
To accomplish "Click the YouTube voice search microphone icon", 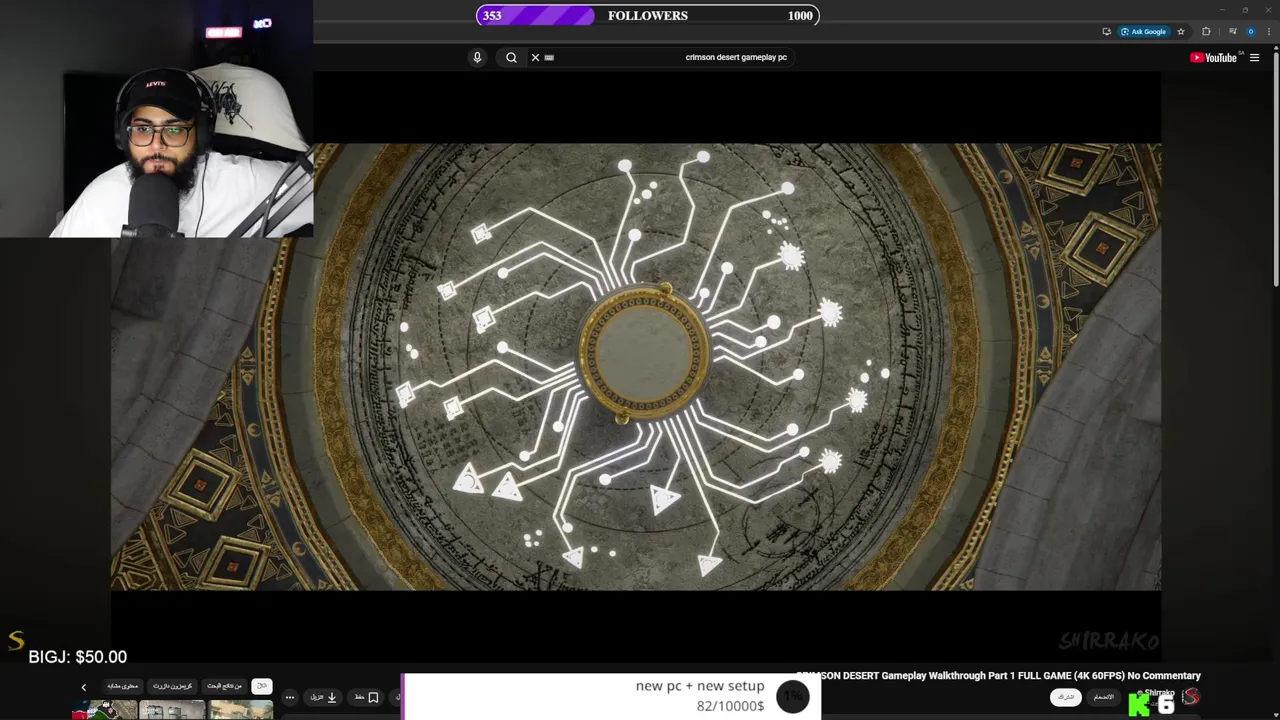I will tap(477, 57).
